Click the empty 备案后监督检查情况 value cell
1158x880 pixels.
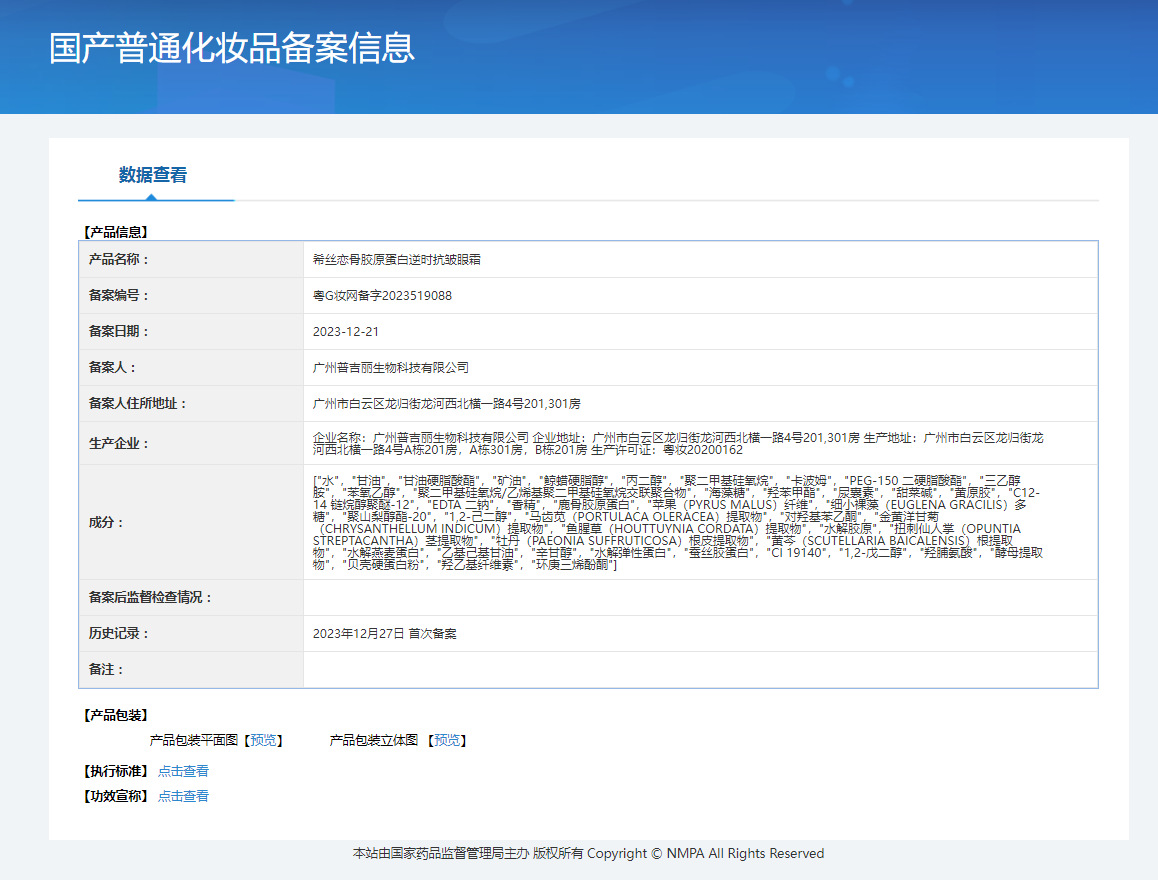pos(699,597)
